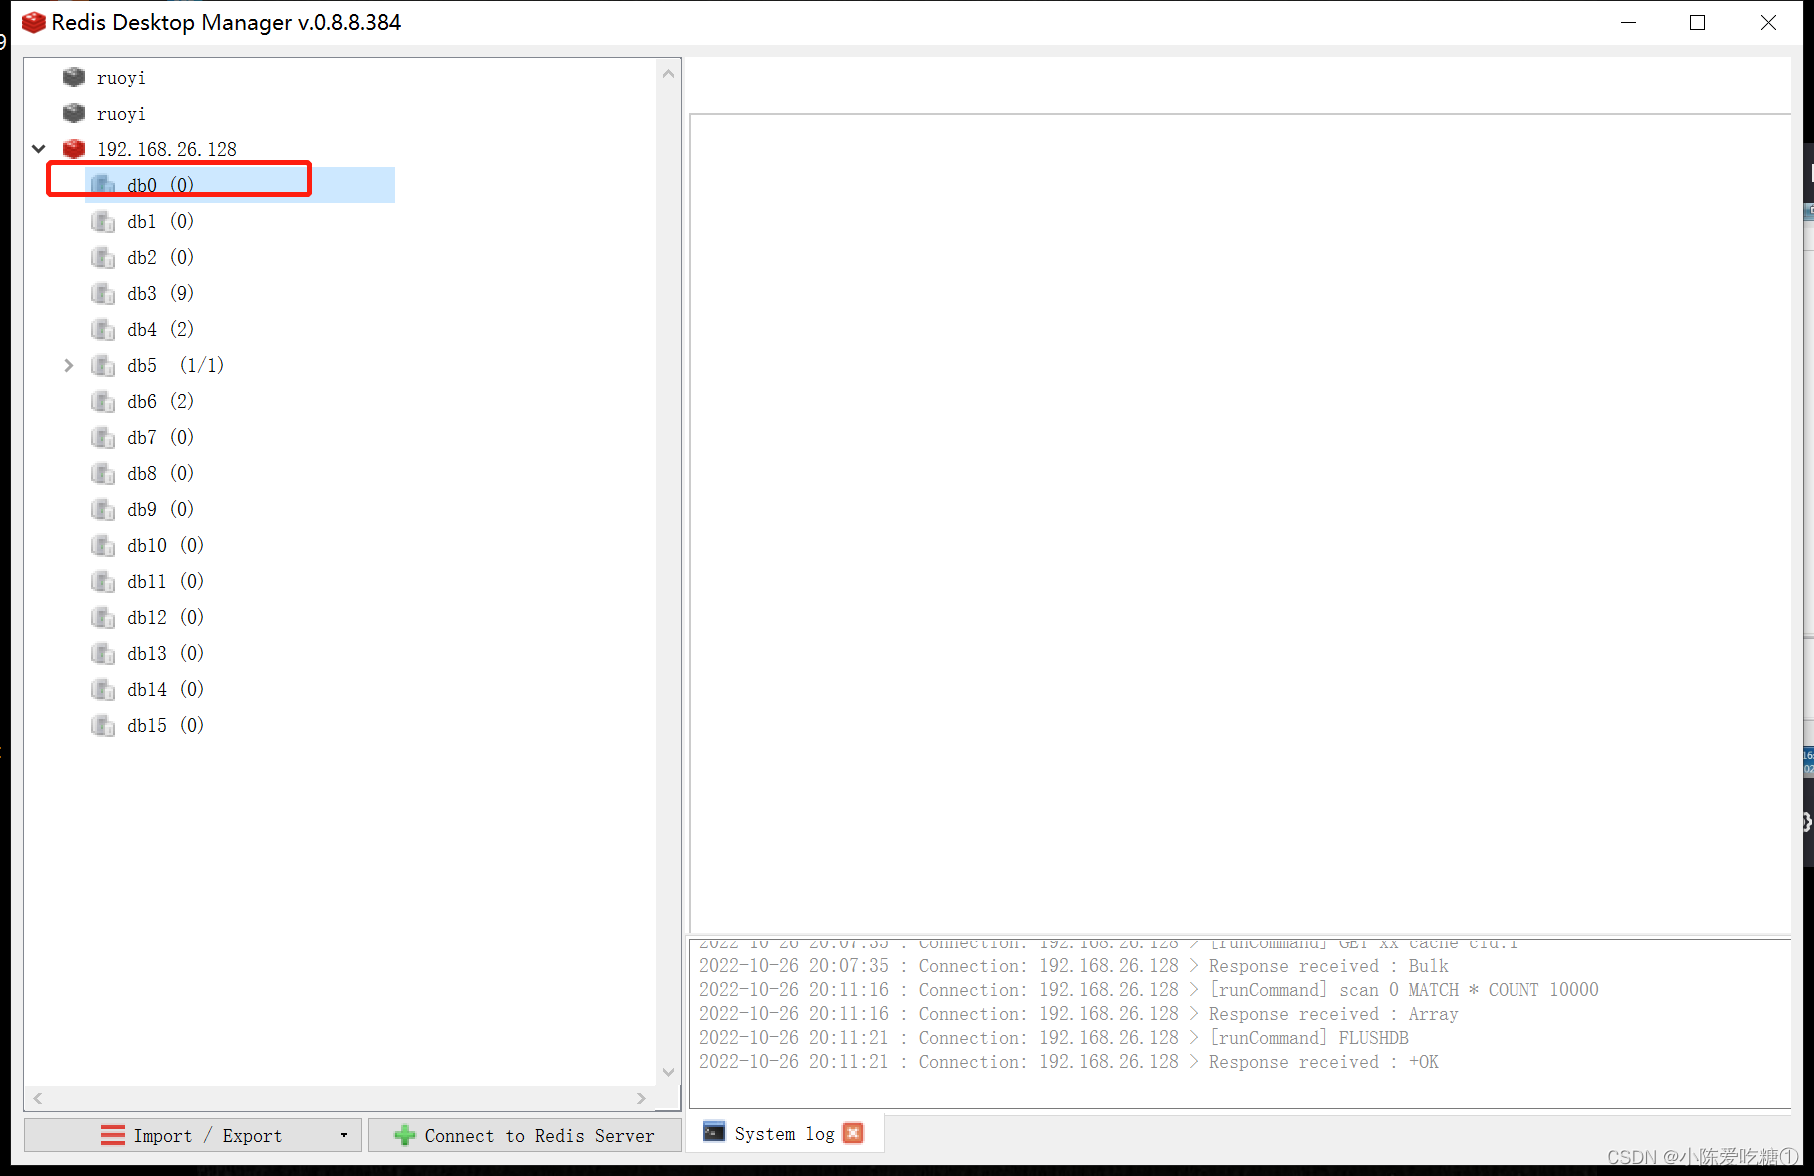Close the Redis Desktop Manager window
This screenshot has height=1176, width=1814.
pyautogui.click(x=1768, y=22)
